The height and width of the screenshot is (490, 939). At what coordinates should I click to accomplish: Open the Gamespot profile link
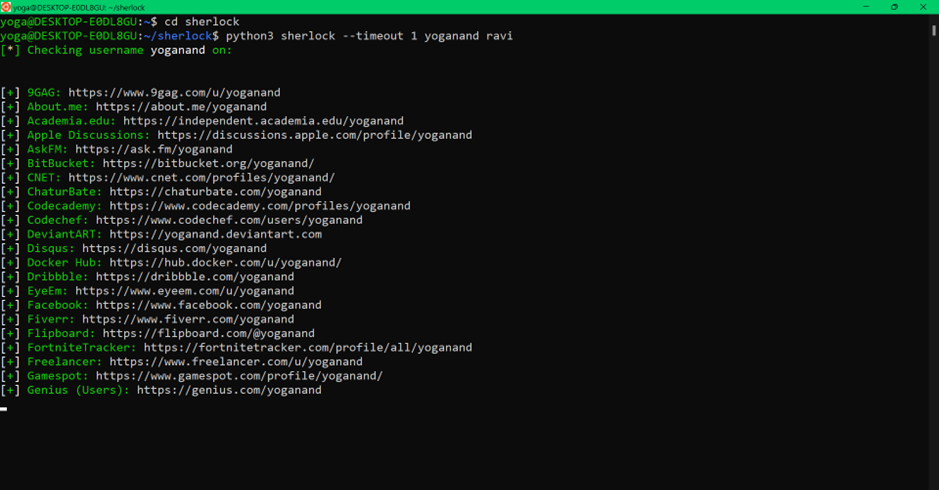click(239, 376)
